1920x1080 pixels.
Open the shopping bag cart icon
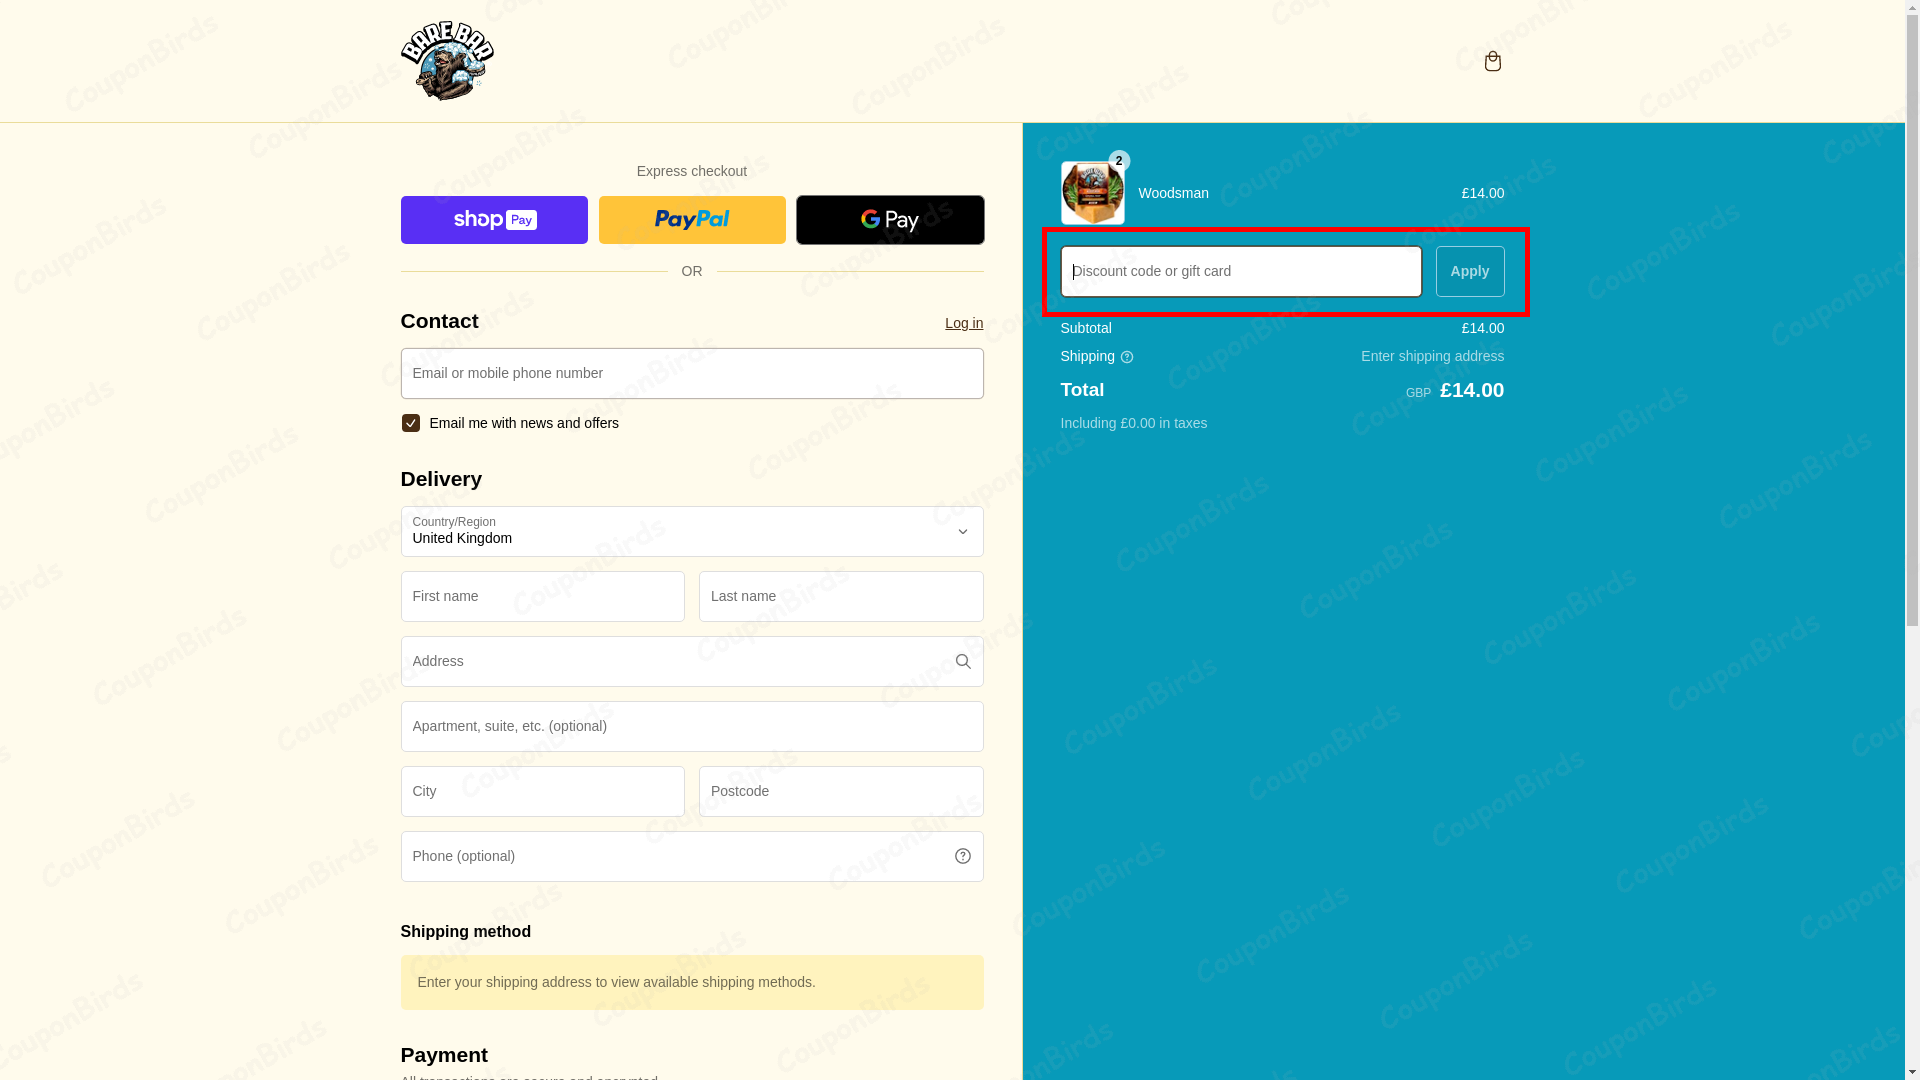click(x=1492, y=61)
